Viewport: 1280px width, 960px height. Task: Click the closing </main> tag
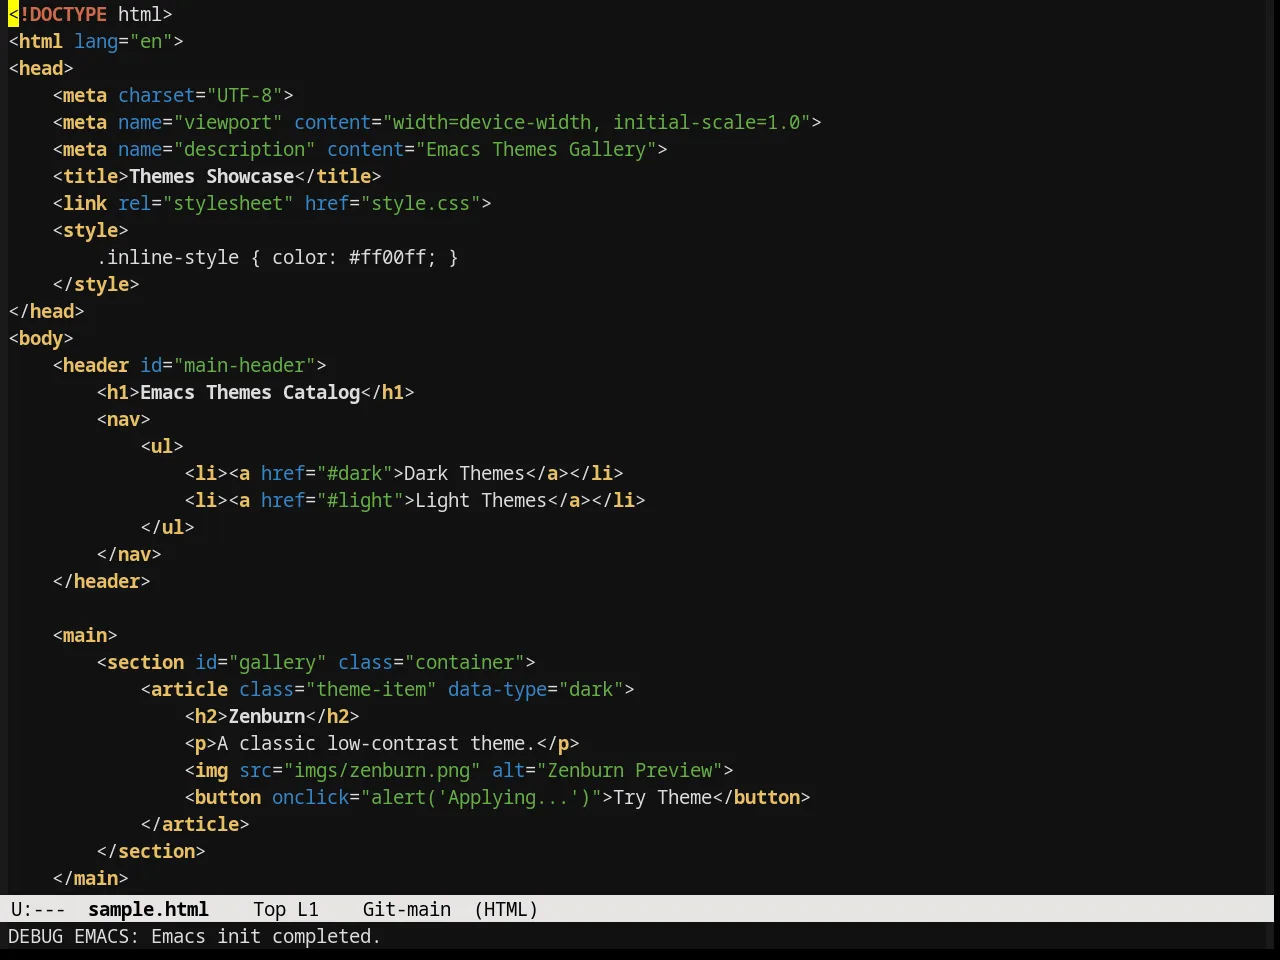[x=91, y=878]
